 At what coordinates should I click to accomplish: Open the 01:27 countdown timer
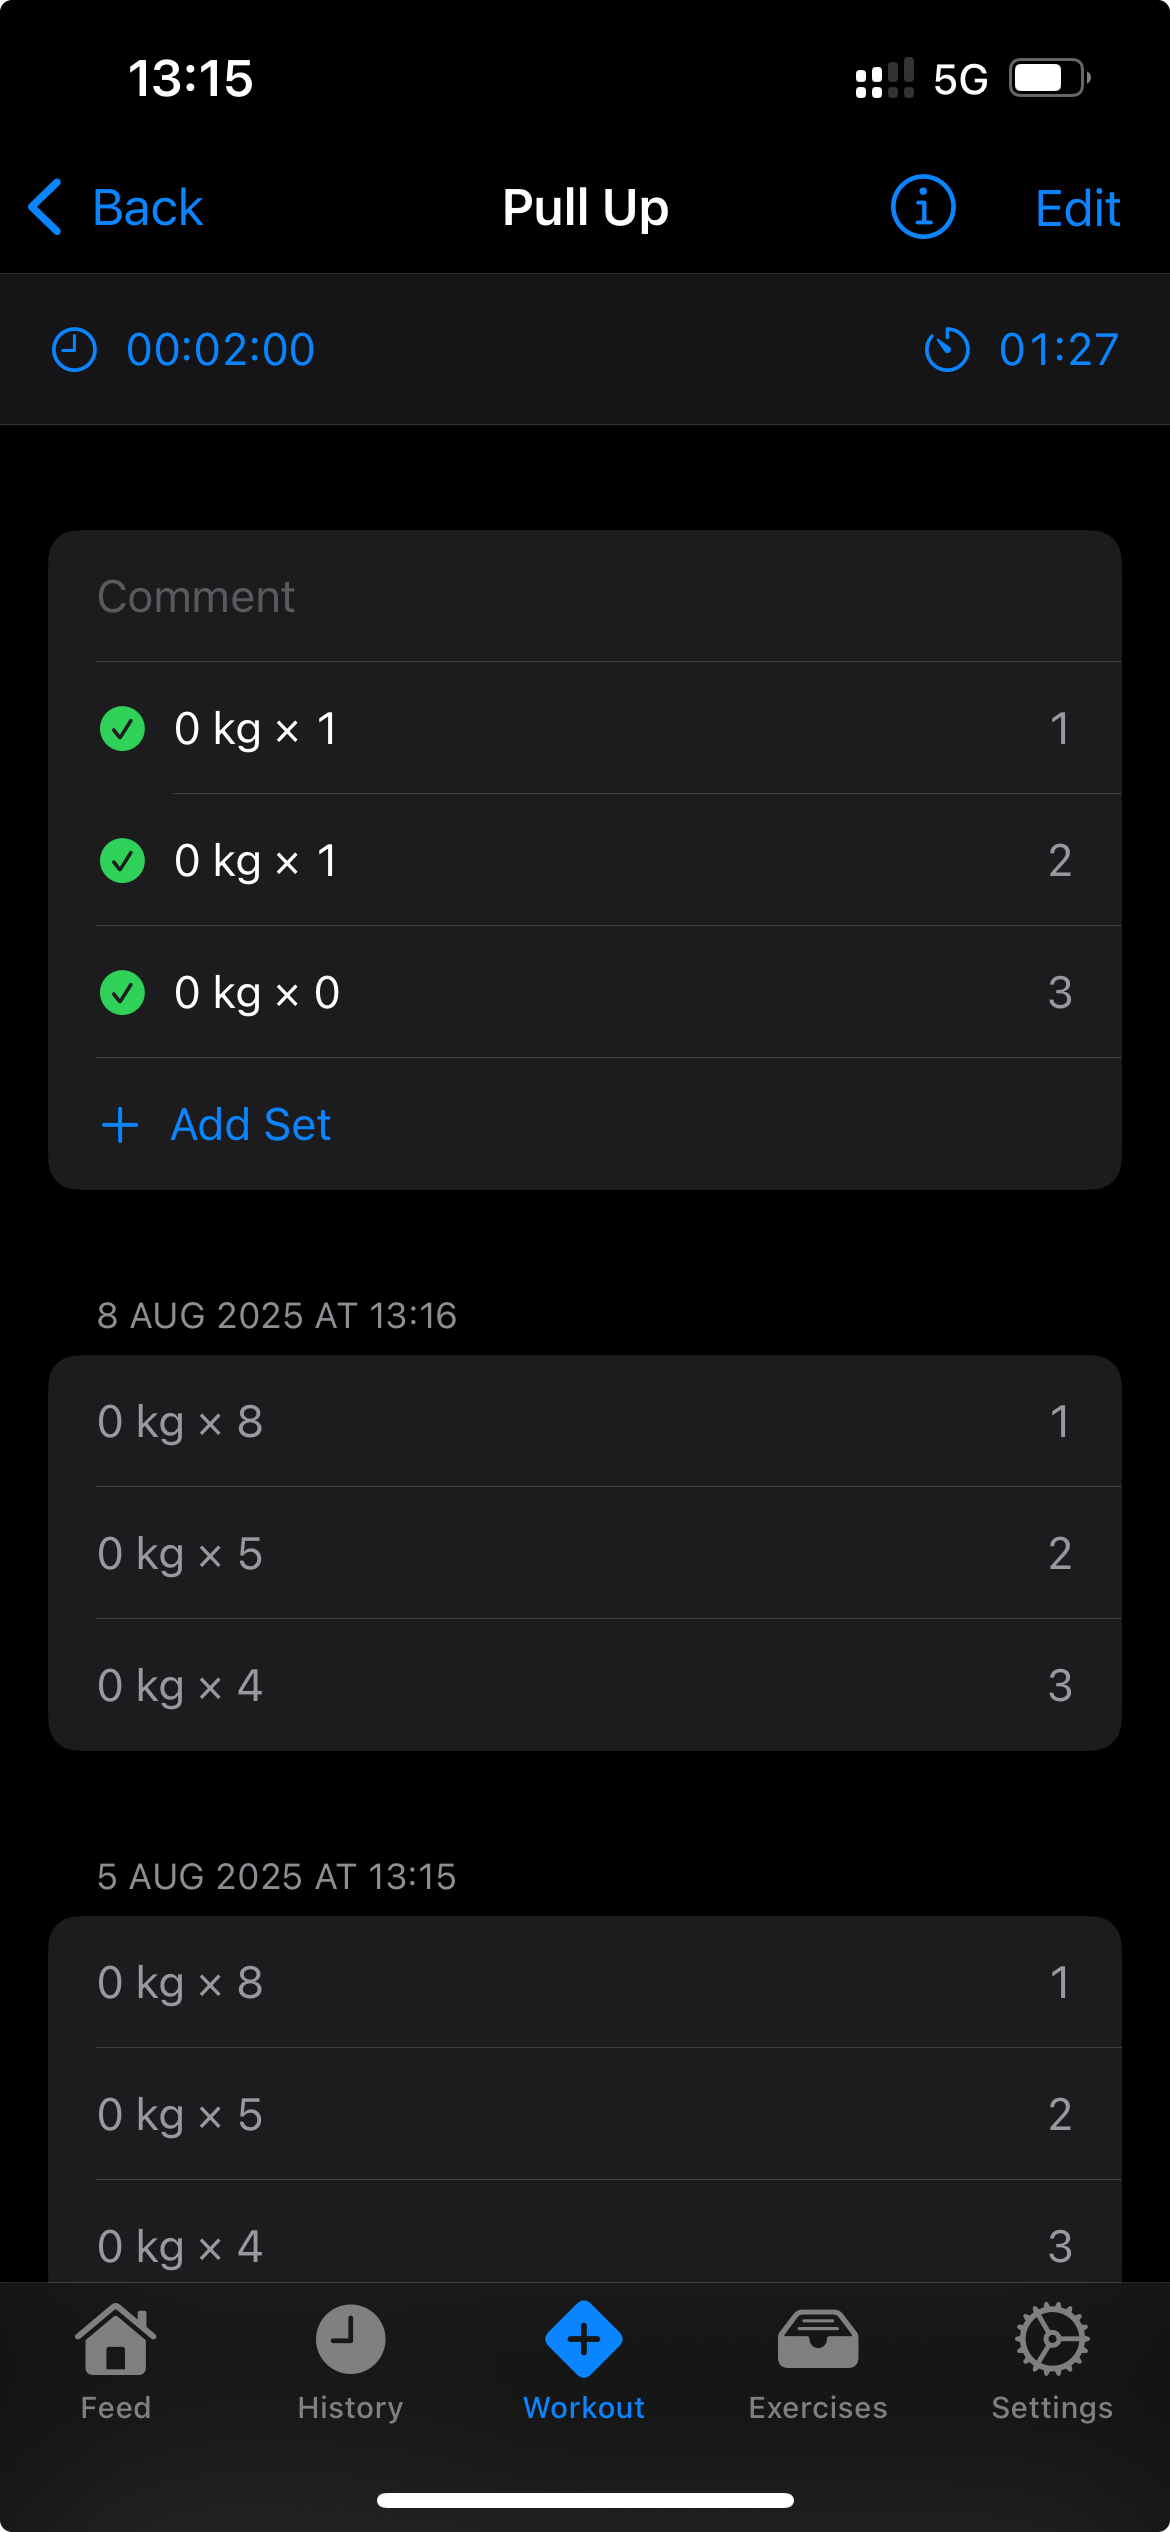pyautogui.click(x=1058, y=350)
